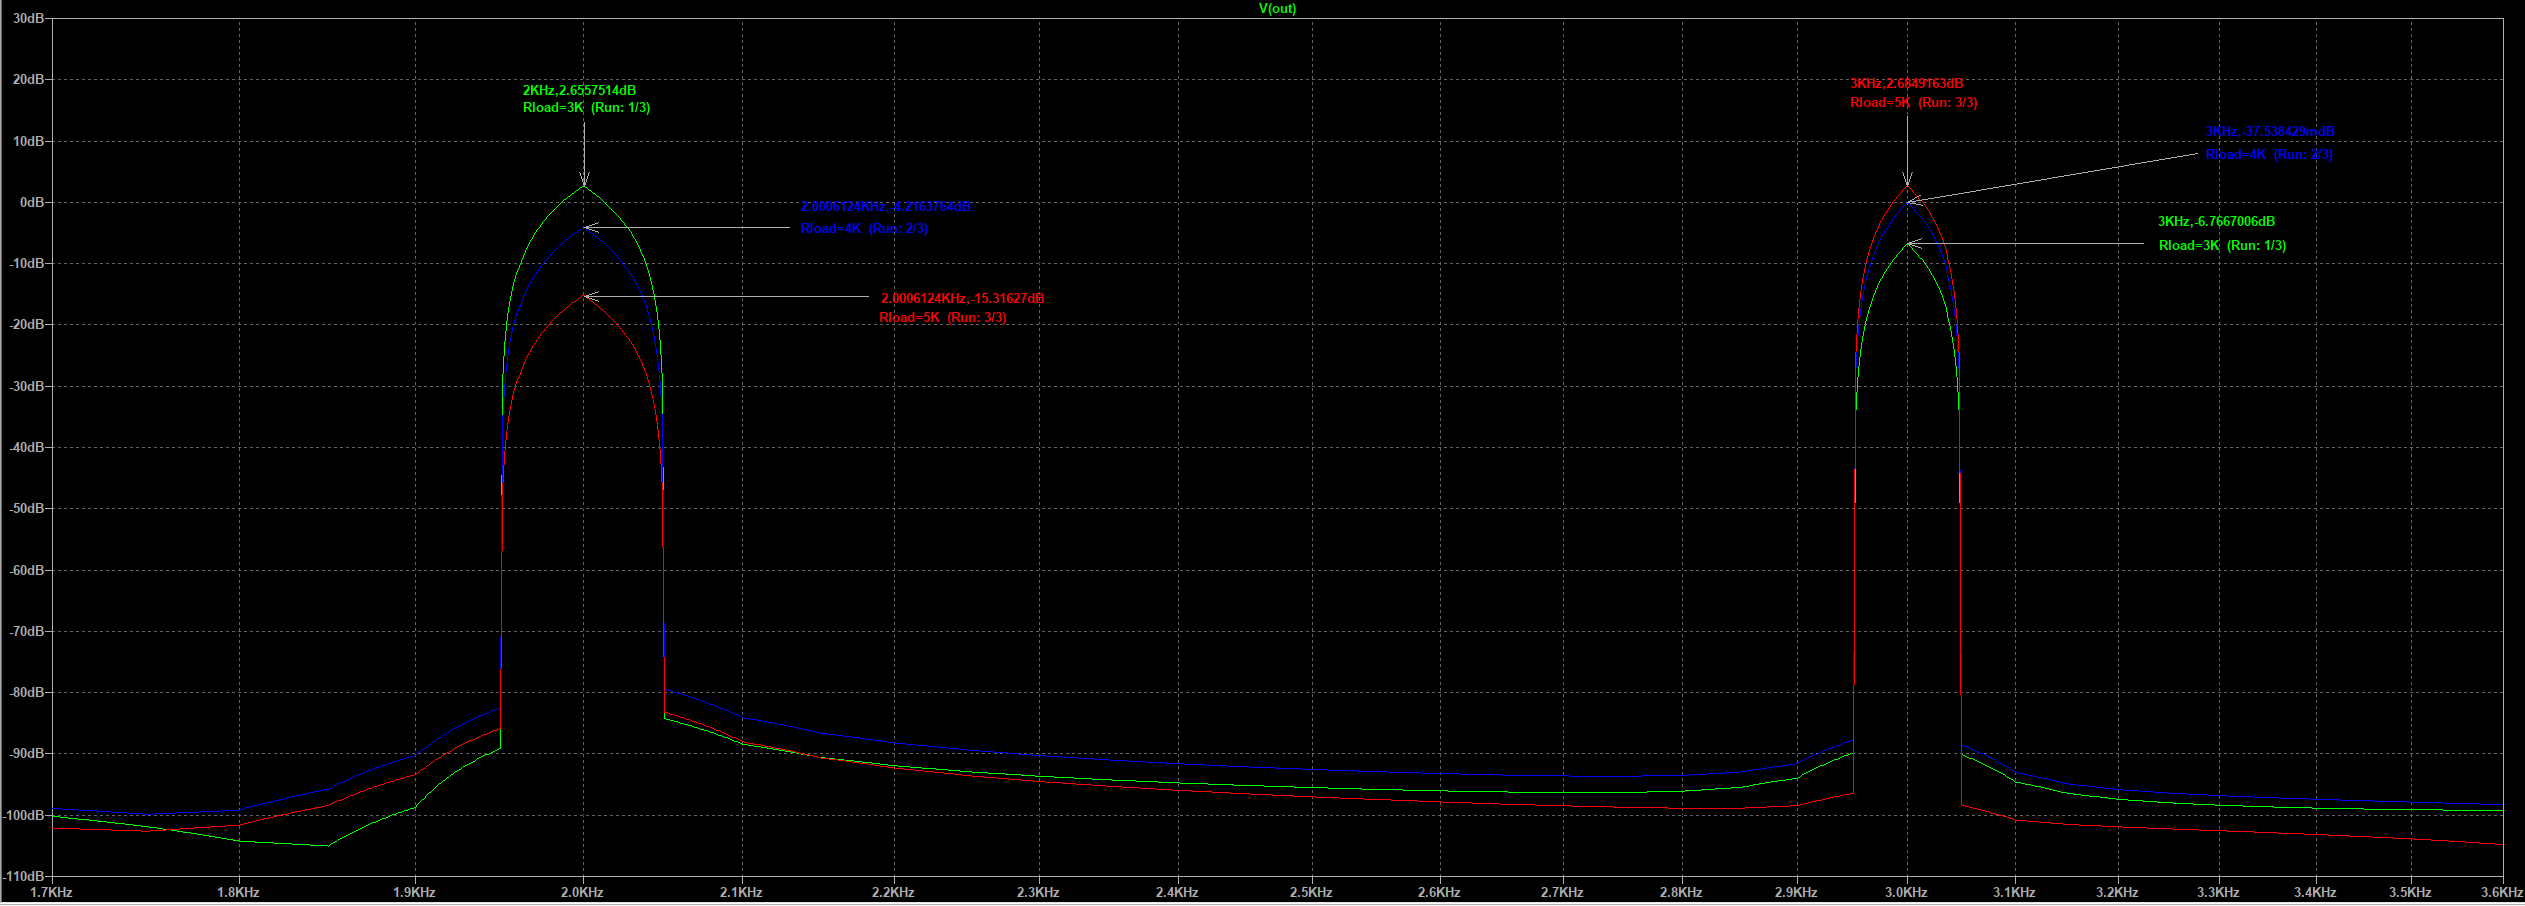Screen dimensions: 2525x906
Task: Select the 3.0KHz horizontal axis label
Action: [1906, 892]
